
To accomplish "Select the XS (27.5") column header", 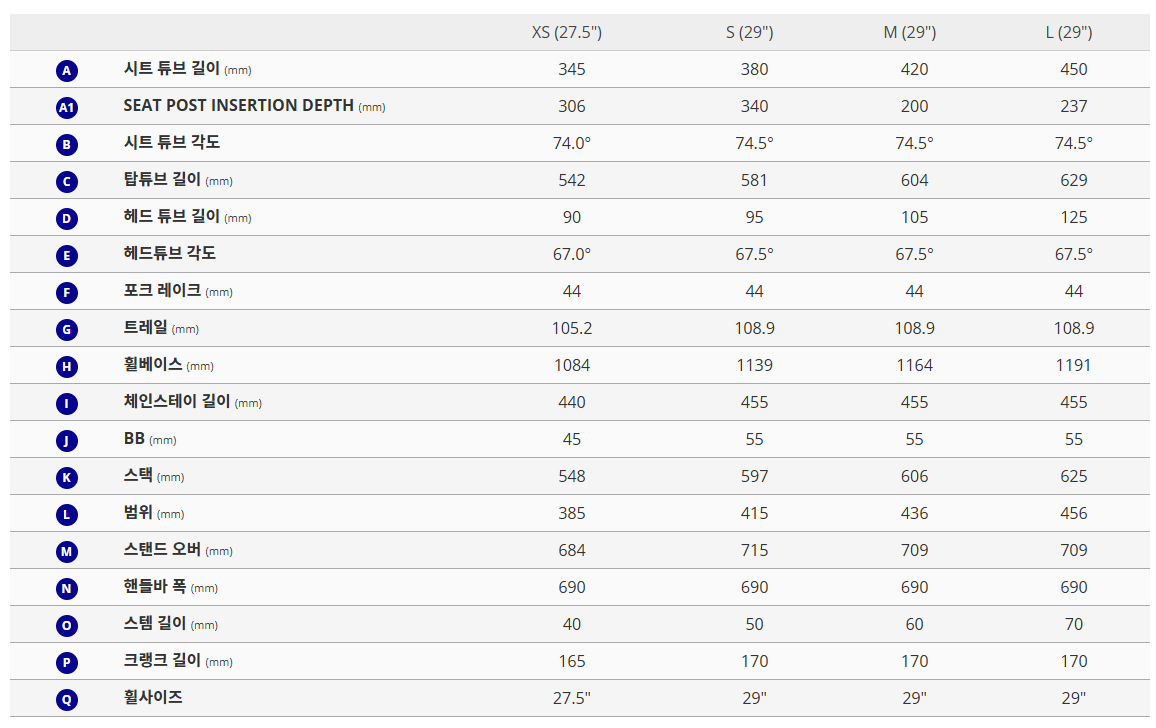I will tap(566, 32).
